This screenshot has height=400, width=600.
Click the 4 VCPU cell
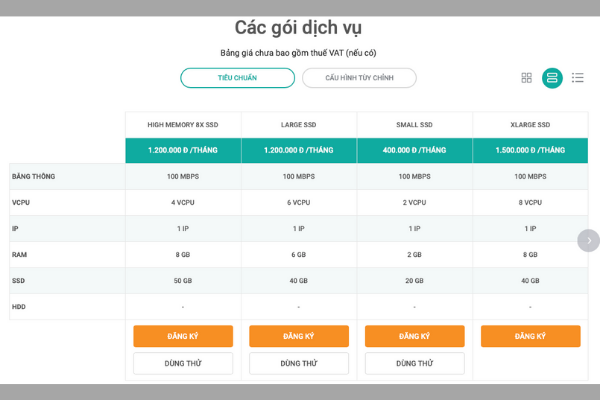pos(183,202)
